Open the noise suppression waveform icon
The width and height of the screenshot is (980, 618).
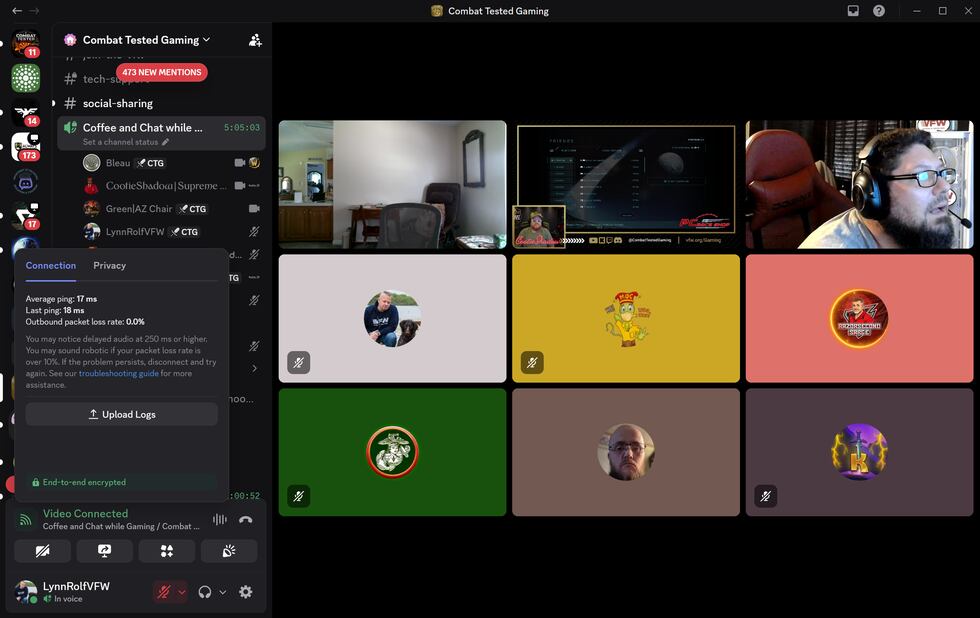(x=219, y=519)
